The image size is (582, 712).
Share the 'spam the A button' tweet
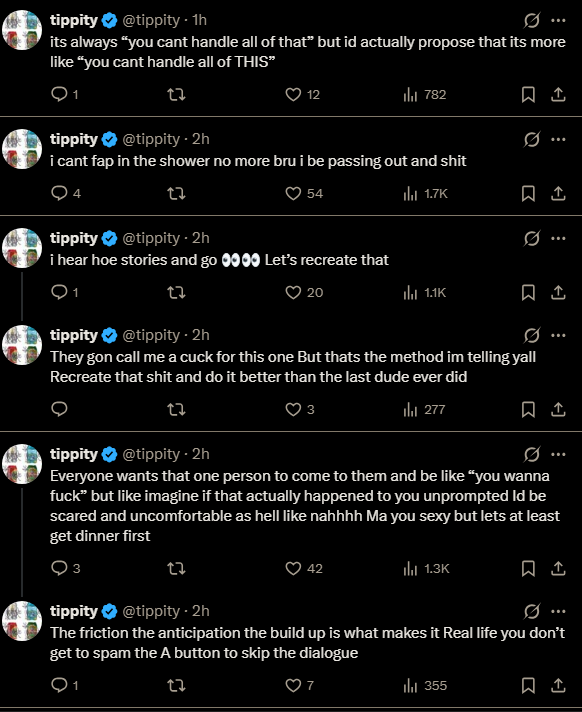pyautogui.click(x=558, y=685)
